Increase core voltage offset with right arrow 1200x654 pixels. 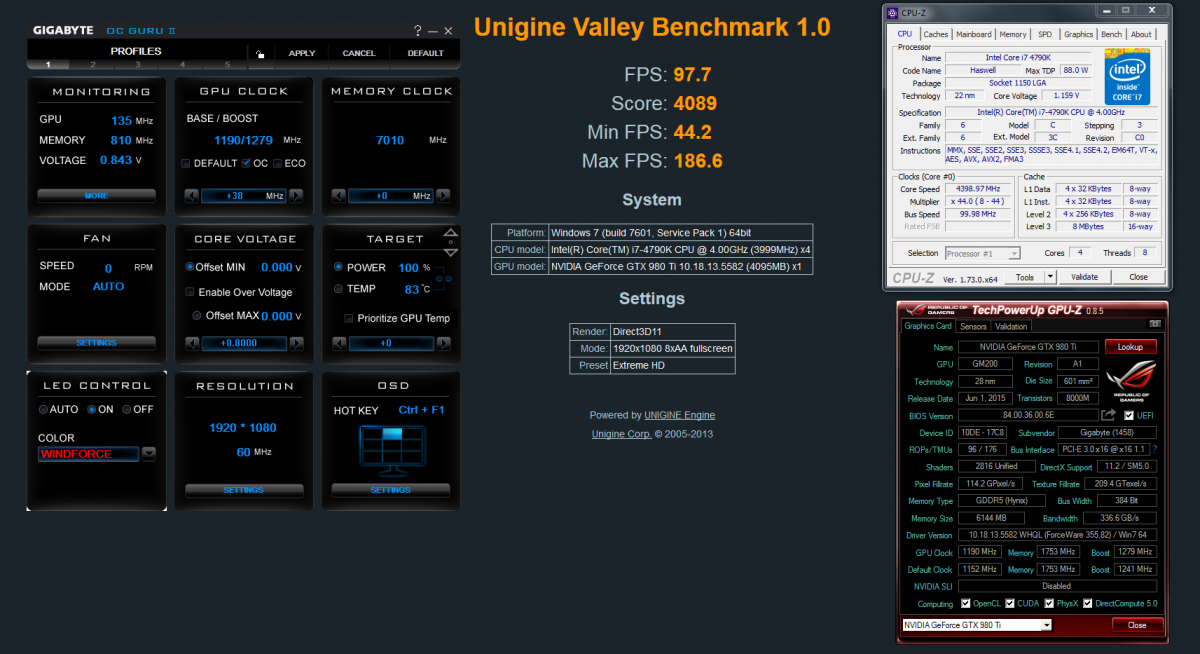296,343
